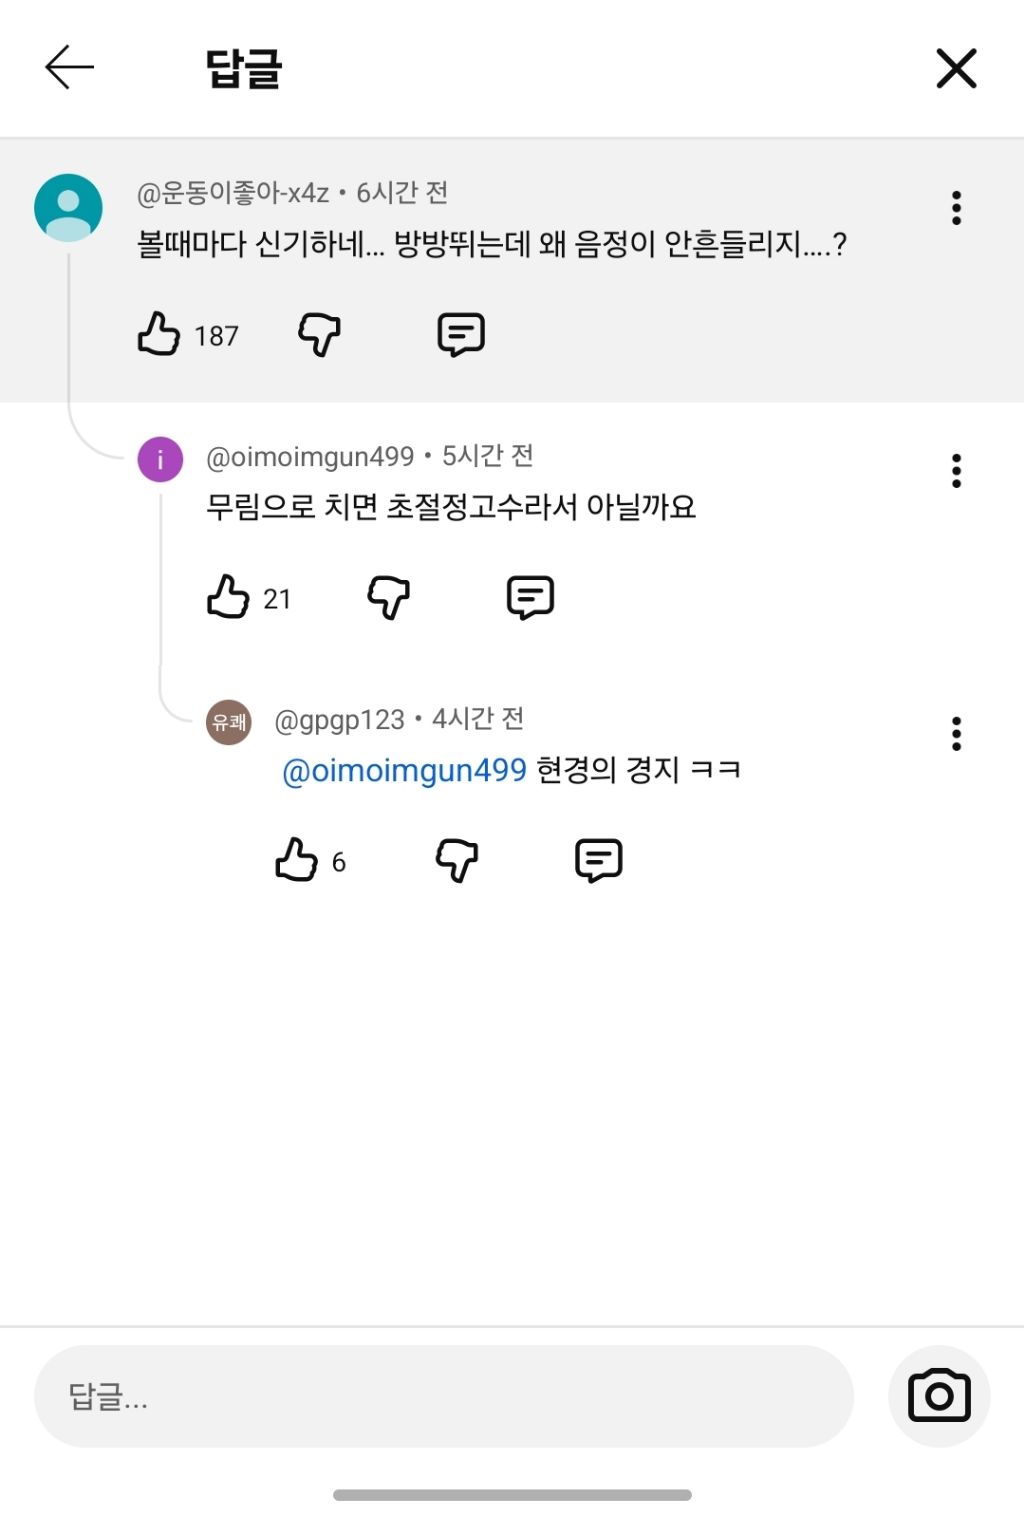Like the comment with 187 likes
1024x1516 pixels.
pos(159,334)
